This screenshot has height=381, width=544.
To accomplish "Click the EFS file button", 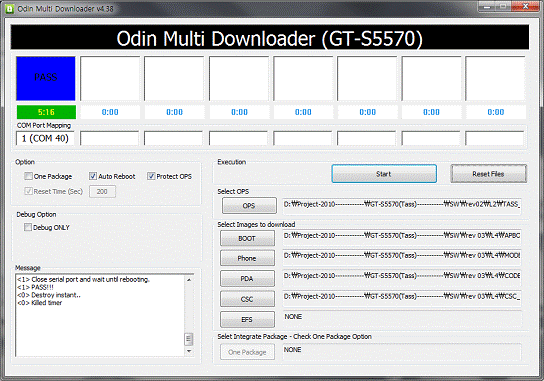I will pos(247,320).
